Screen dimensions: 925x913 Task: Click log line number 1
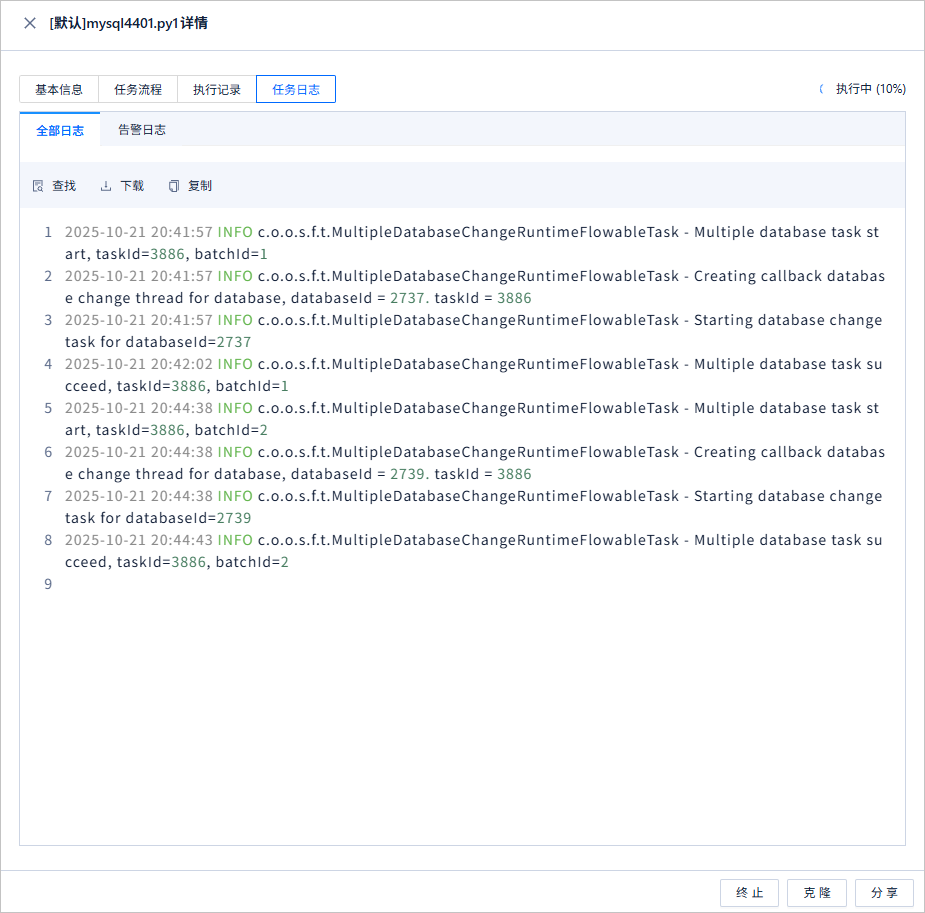point(48,232)
